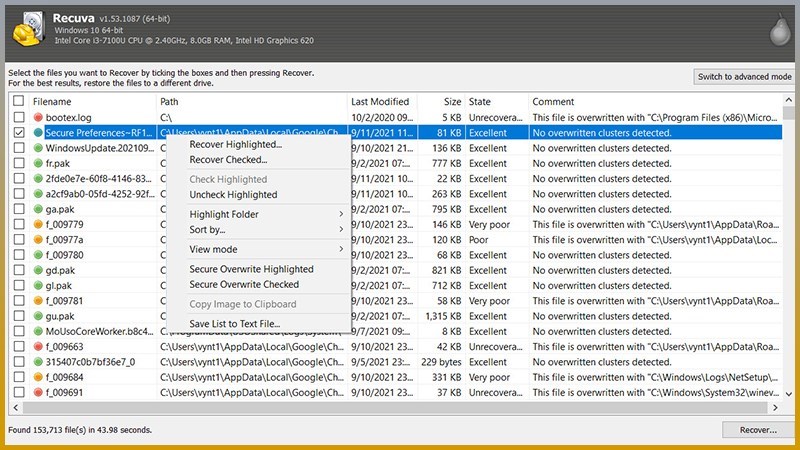Click Switch to advanced mode button
This screenshot has height=450, width=800.
[744, 77]
